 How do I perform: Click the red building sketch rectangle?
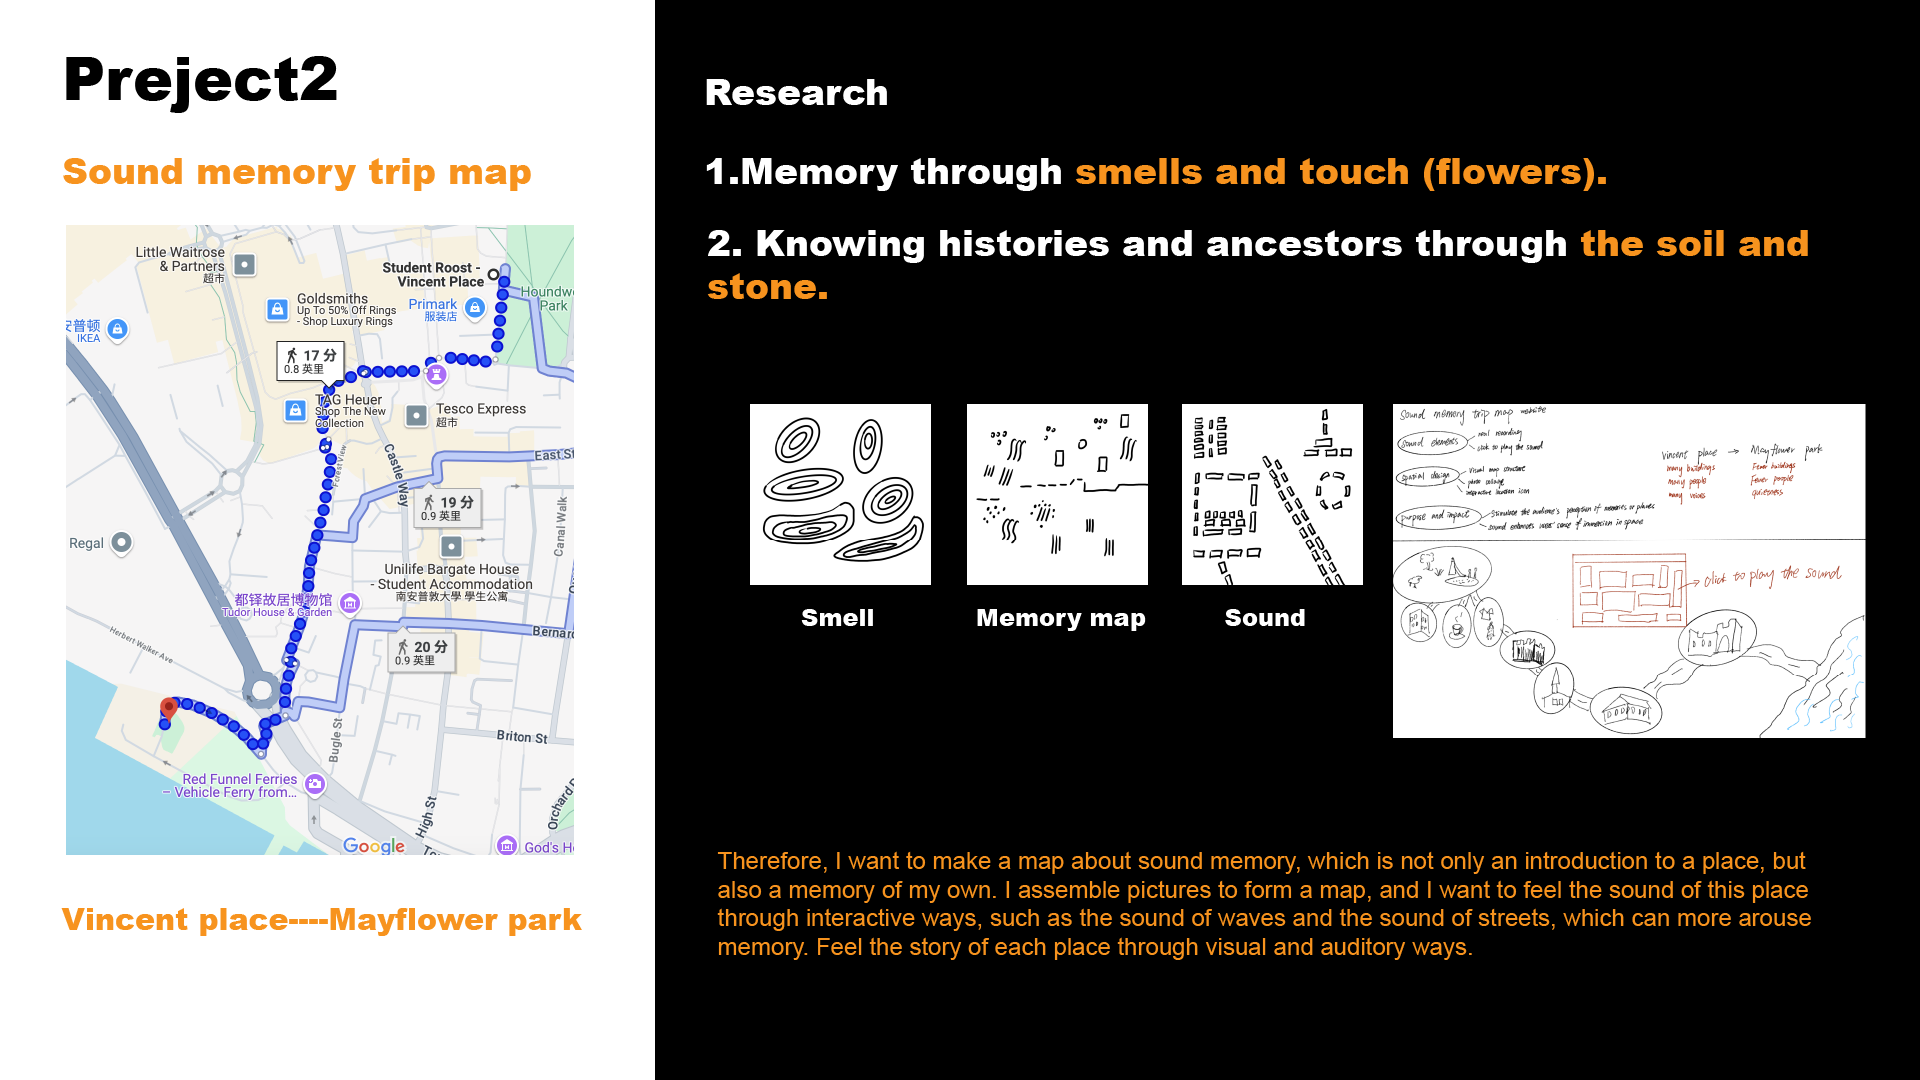pyautogui.click(x=1629, y=590)
